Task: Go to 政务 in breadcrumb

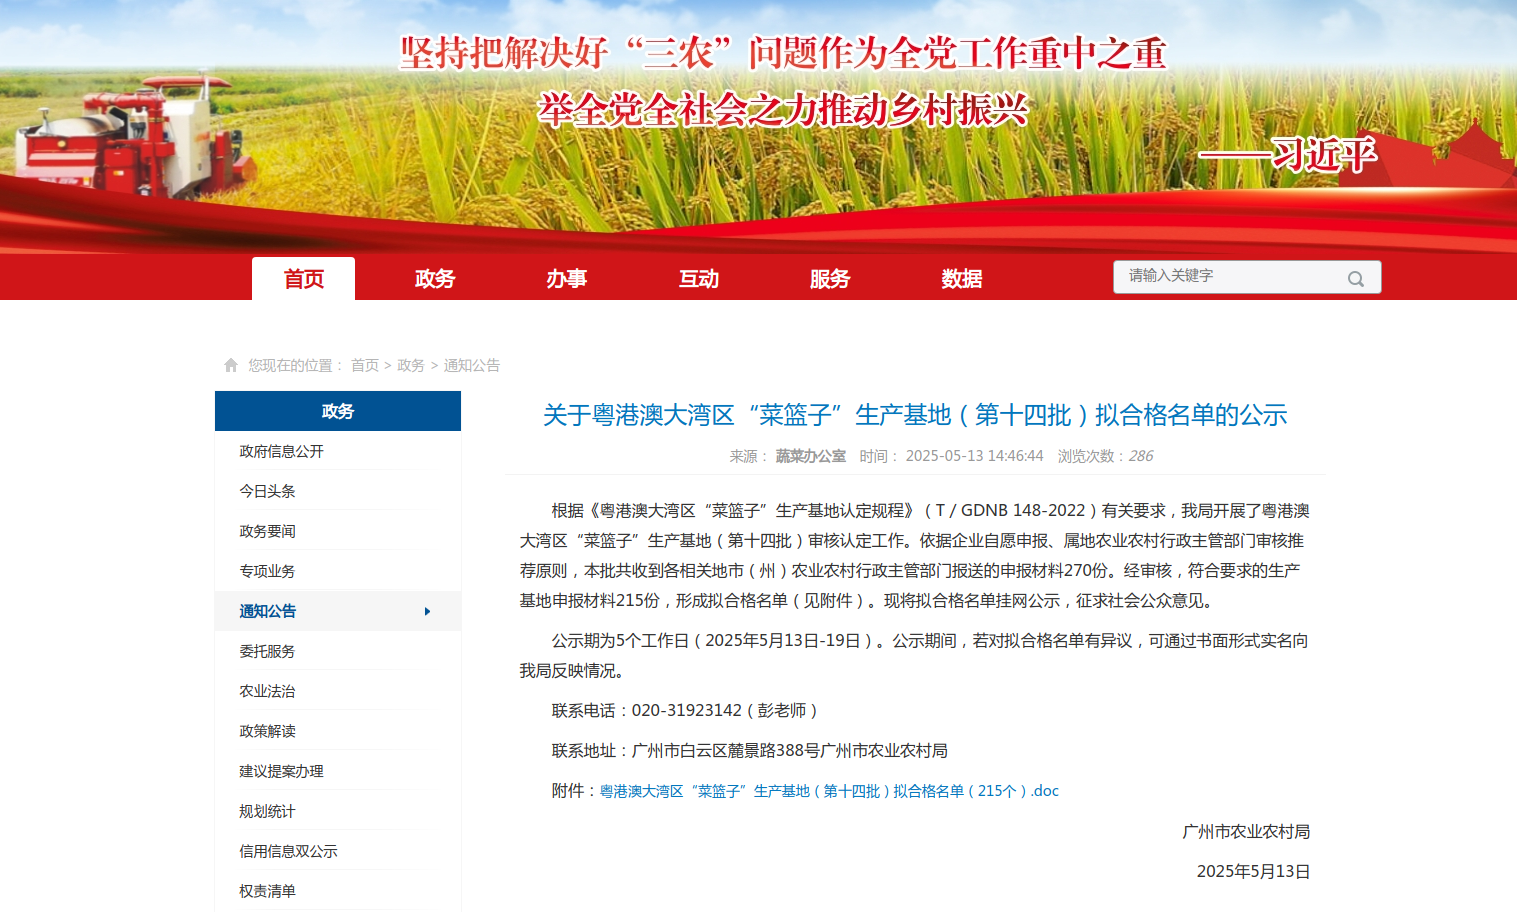Action: 411,365
